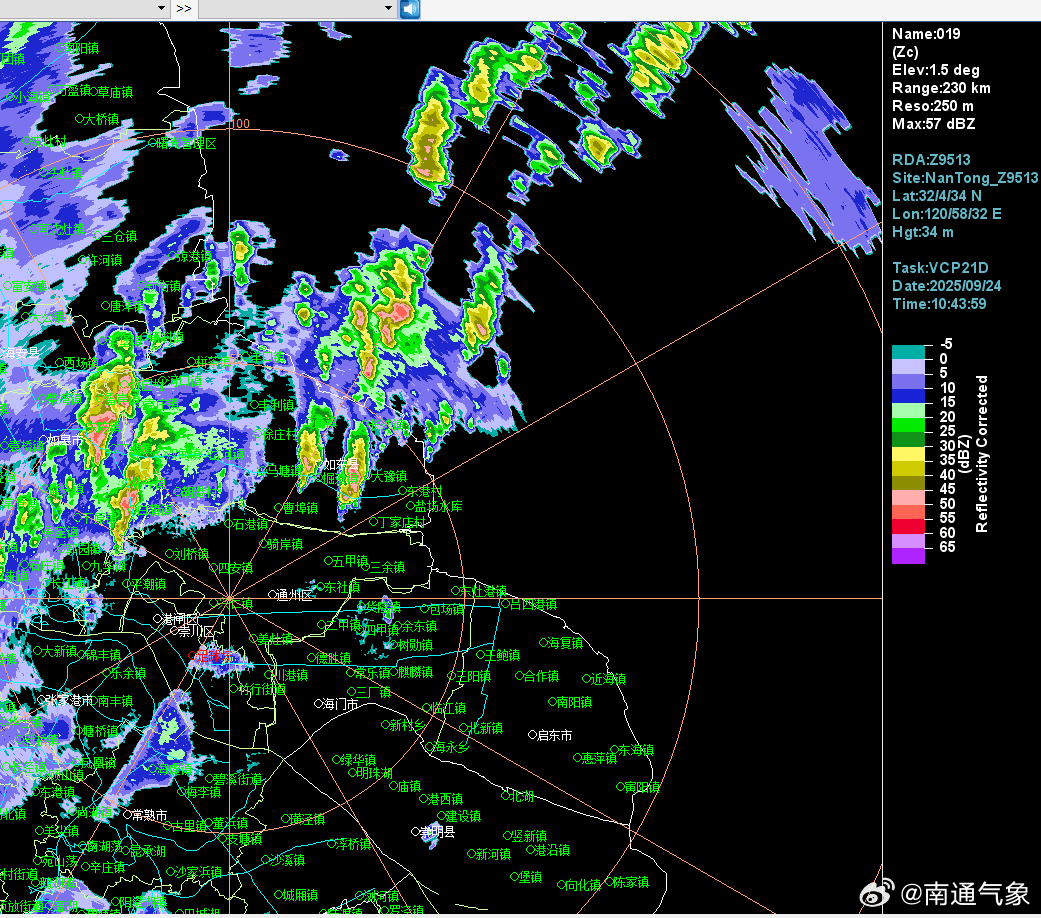Click the 刘桥镇 map label
This screenshot has width=1041, height=918.
click(x=191, y=554)
